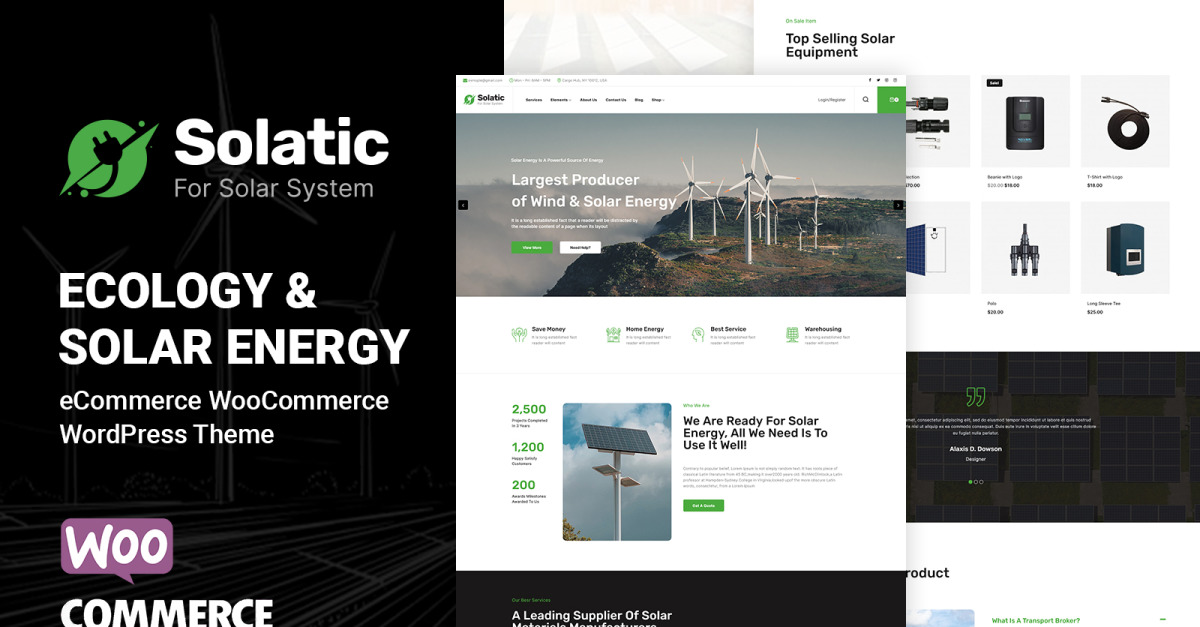Select the first green testimonial slider dot
The width and height of the screenshot is (1200, 627).
click(970, 482)
